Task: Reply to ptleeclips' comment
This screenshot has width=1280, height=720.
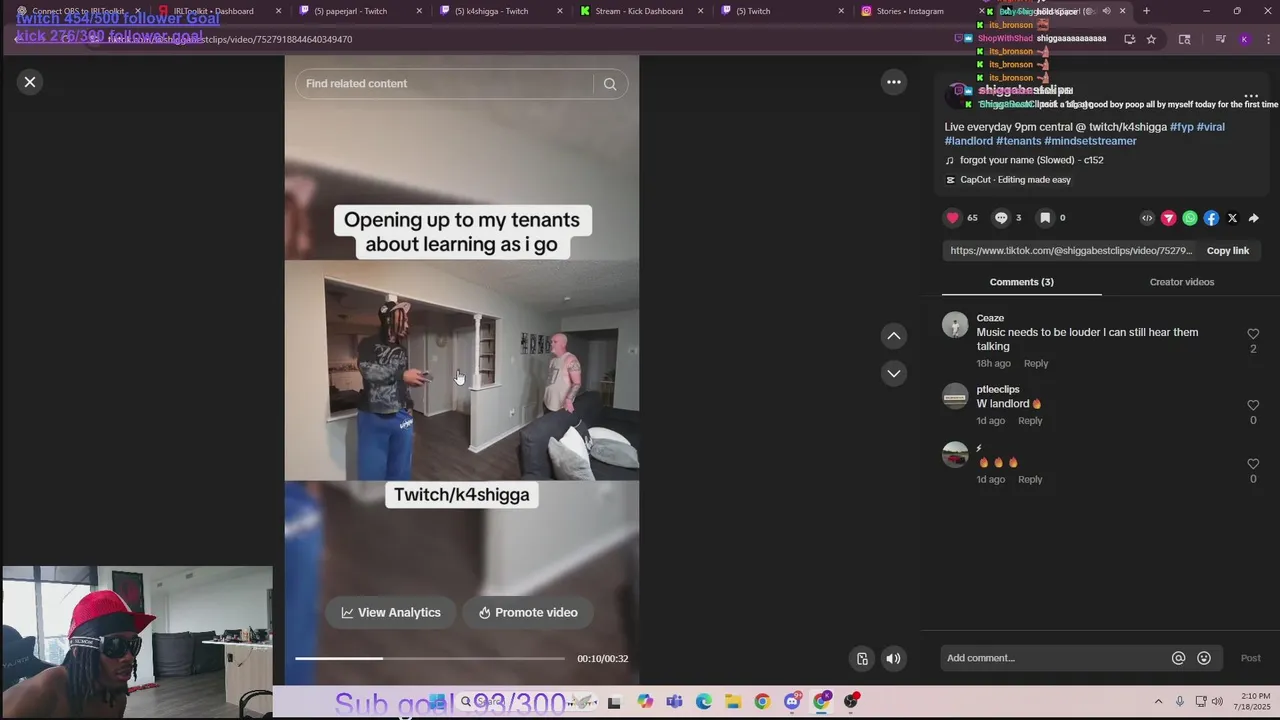Action: (1030, 421)
